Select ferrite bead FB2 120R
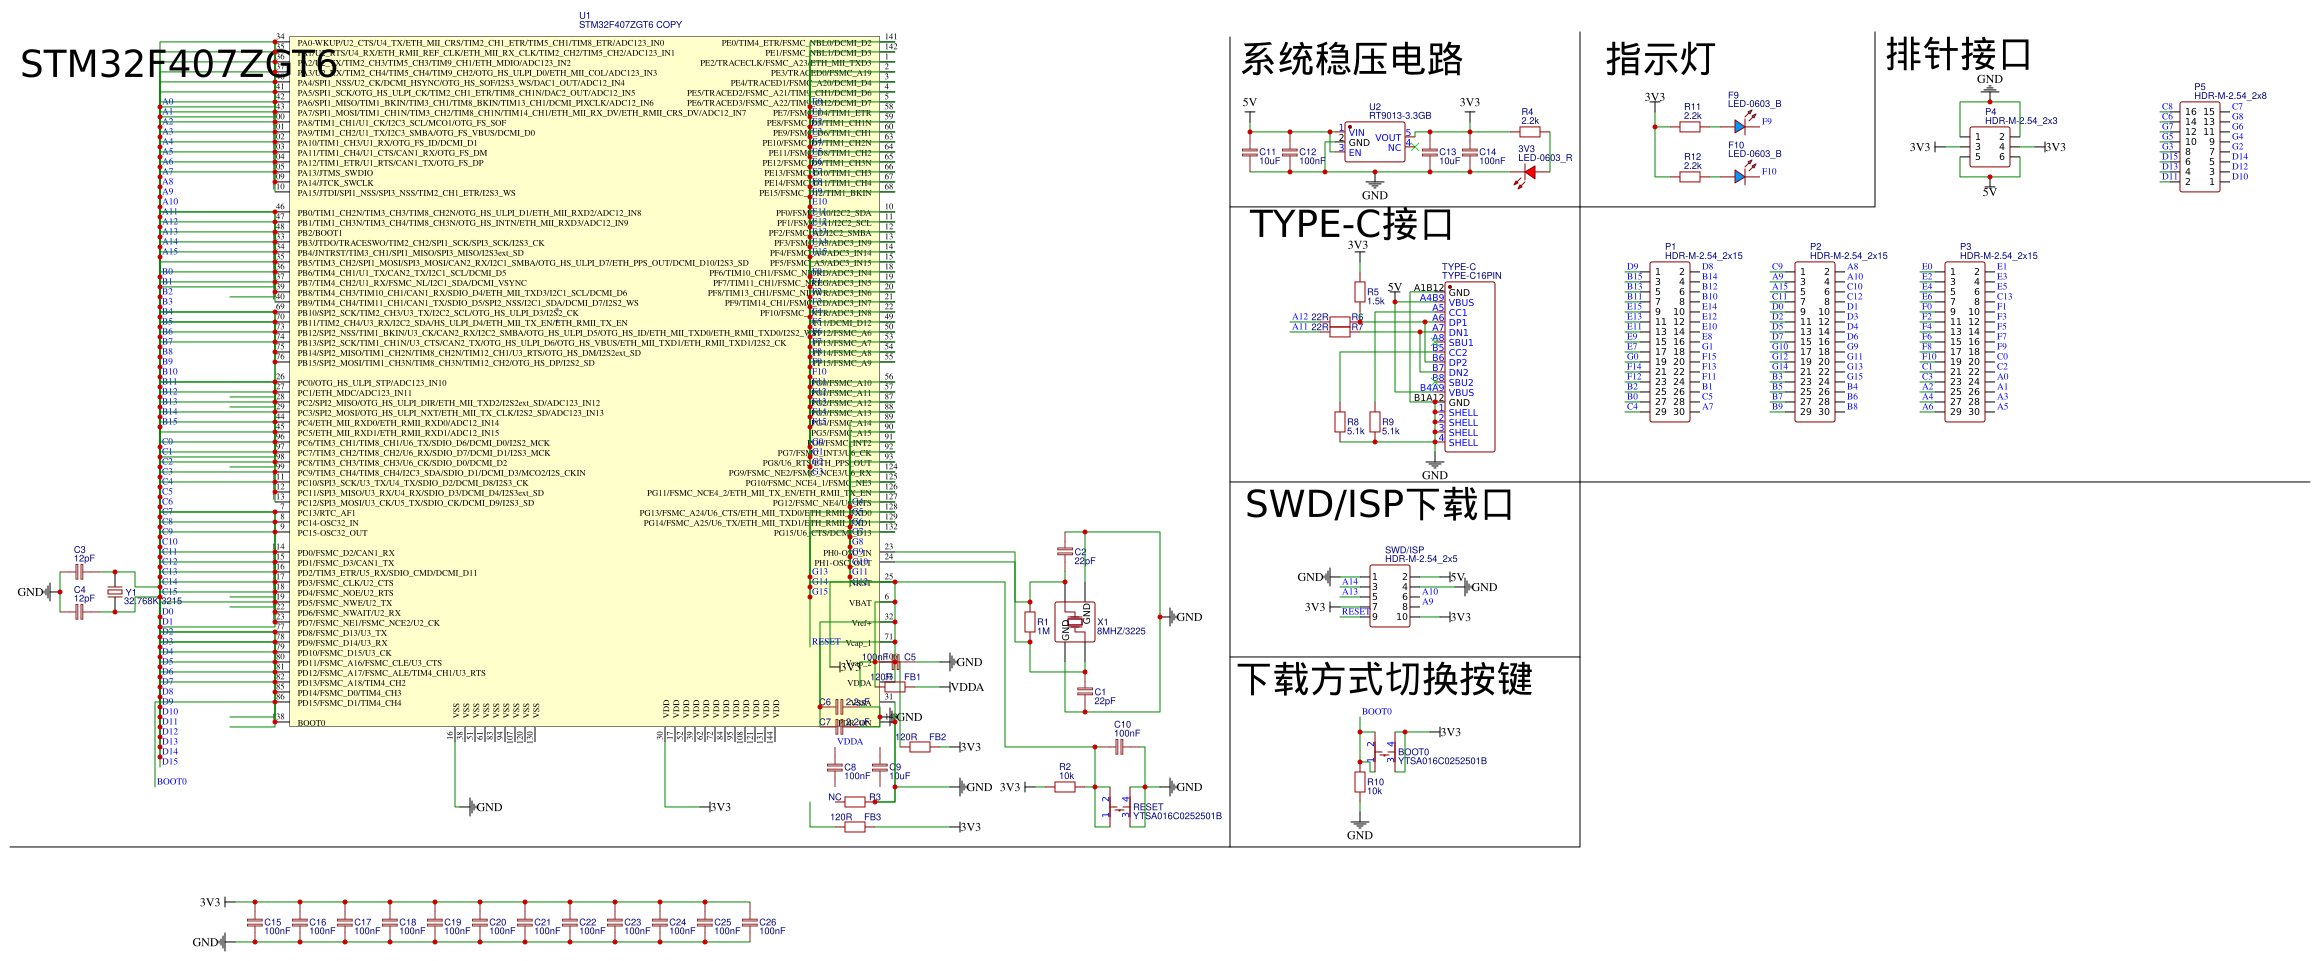This screenshot has width=2320, height=961. pyautogui.click(x=919, y=747)
